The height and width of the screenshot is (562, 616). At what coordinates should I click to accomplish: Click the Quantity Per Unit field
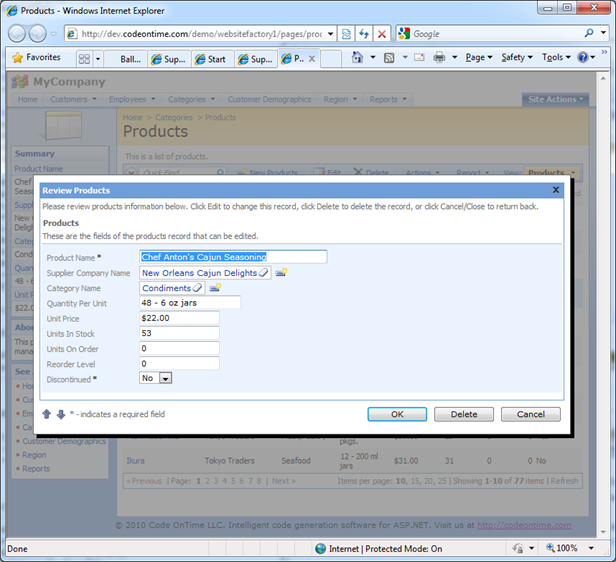190,303
